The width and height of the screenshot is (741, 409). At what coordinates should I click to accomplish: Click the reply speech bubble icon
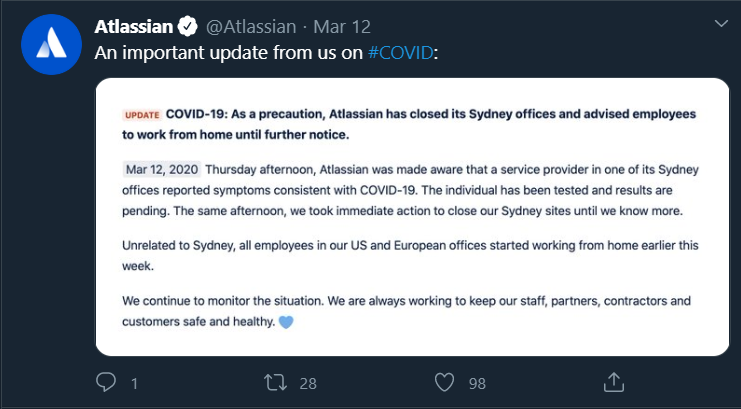pyautogui.click(x=106, y=382)
